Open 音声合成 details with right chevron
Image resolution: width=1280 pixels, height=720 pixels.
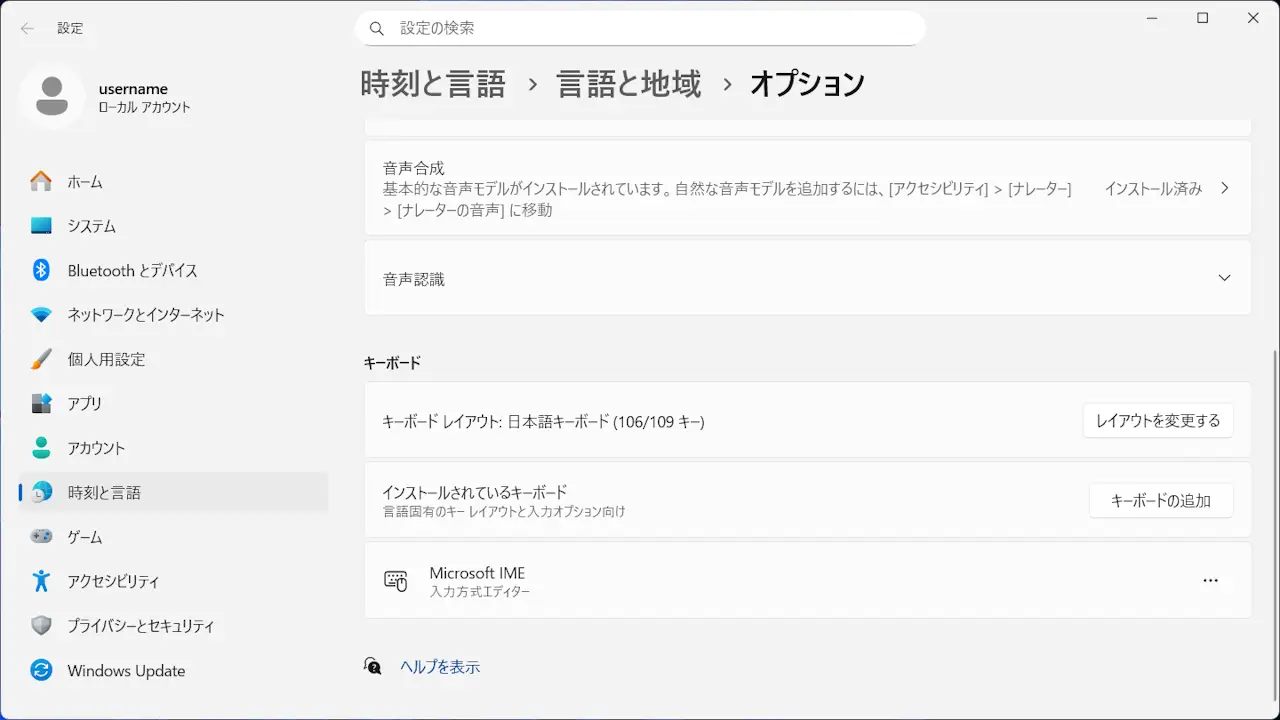[x=1224, y=188]
